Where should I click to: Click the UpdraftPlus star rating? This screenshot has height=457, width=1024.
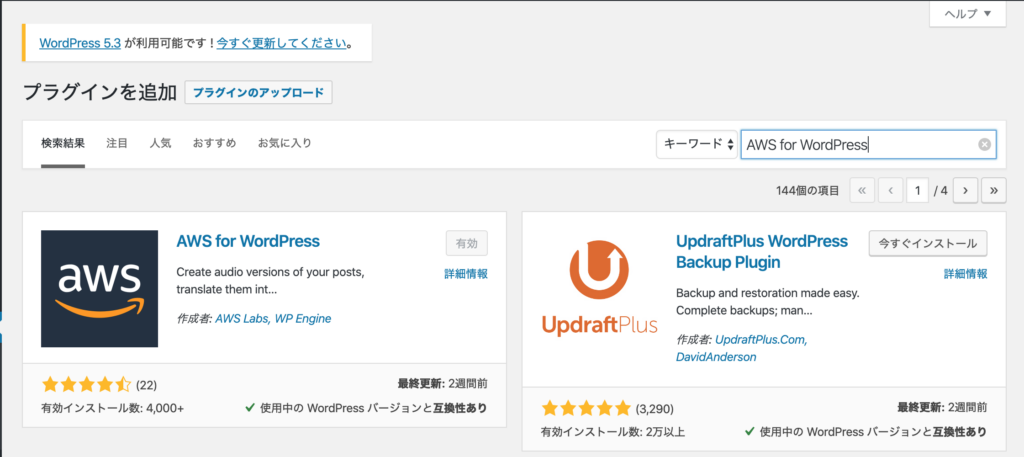586,409
